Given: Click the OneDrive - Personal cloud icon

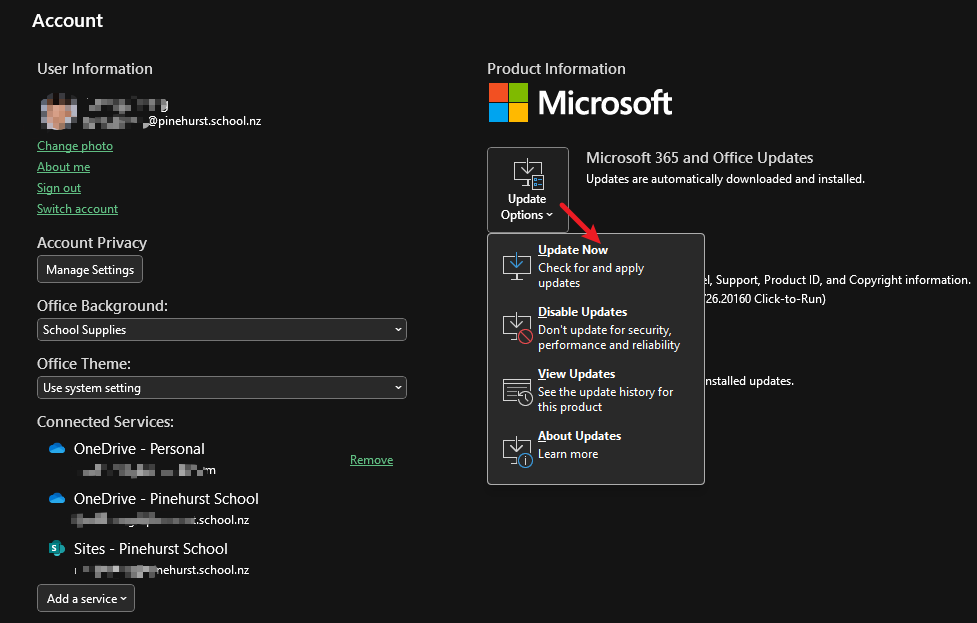Looking at the screenshot, I should [x=57, y=449].
